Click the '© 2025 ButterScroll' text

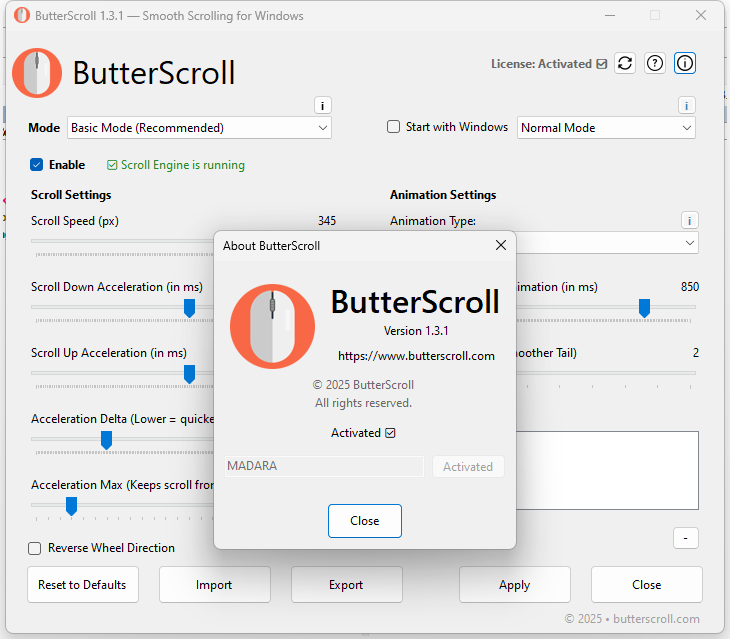(x=363, y=385)
